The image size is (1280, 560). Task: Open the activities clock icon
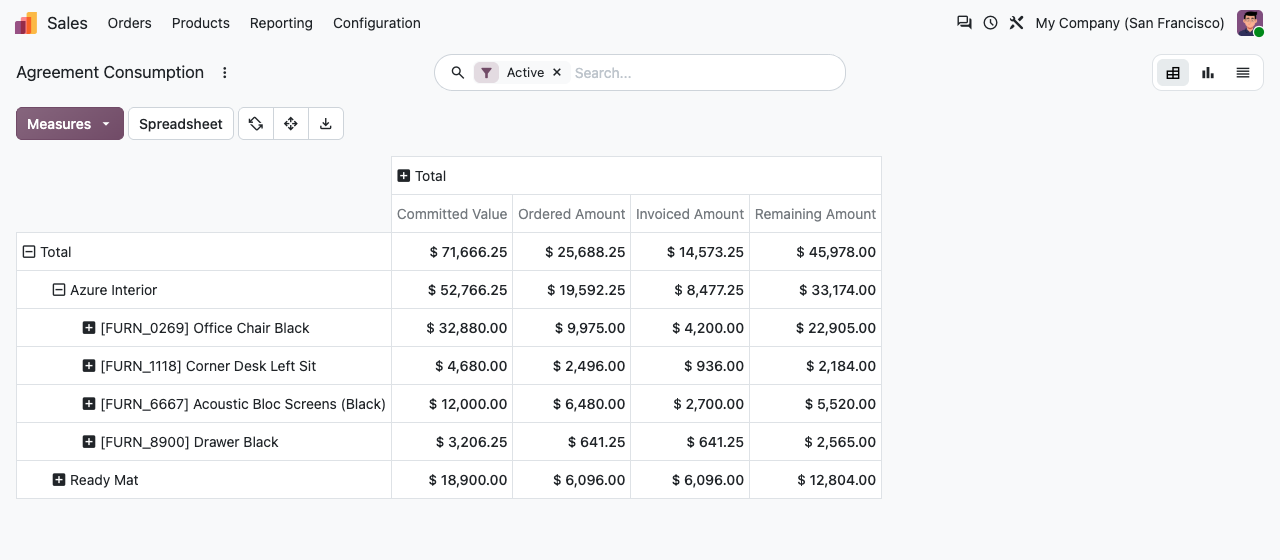tap(990, 22)
